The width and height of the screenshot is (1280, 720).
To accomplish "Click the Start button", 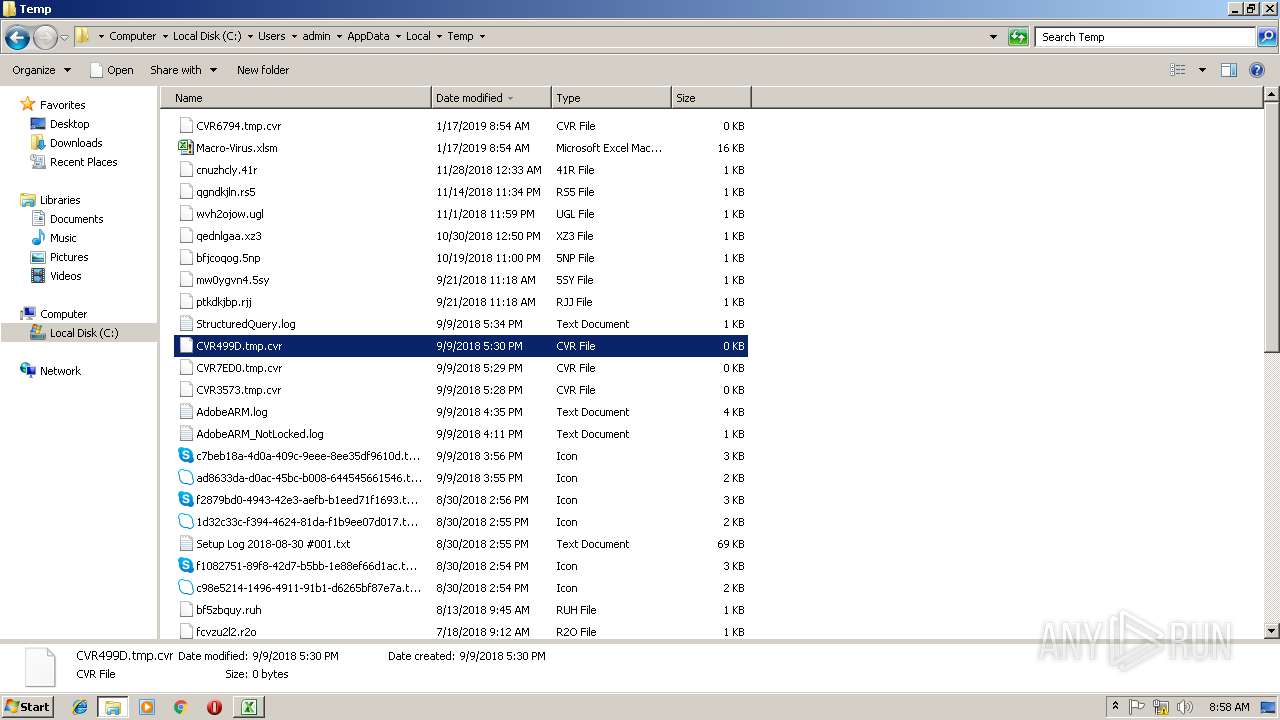I will click(28, 707).
